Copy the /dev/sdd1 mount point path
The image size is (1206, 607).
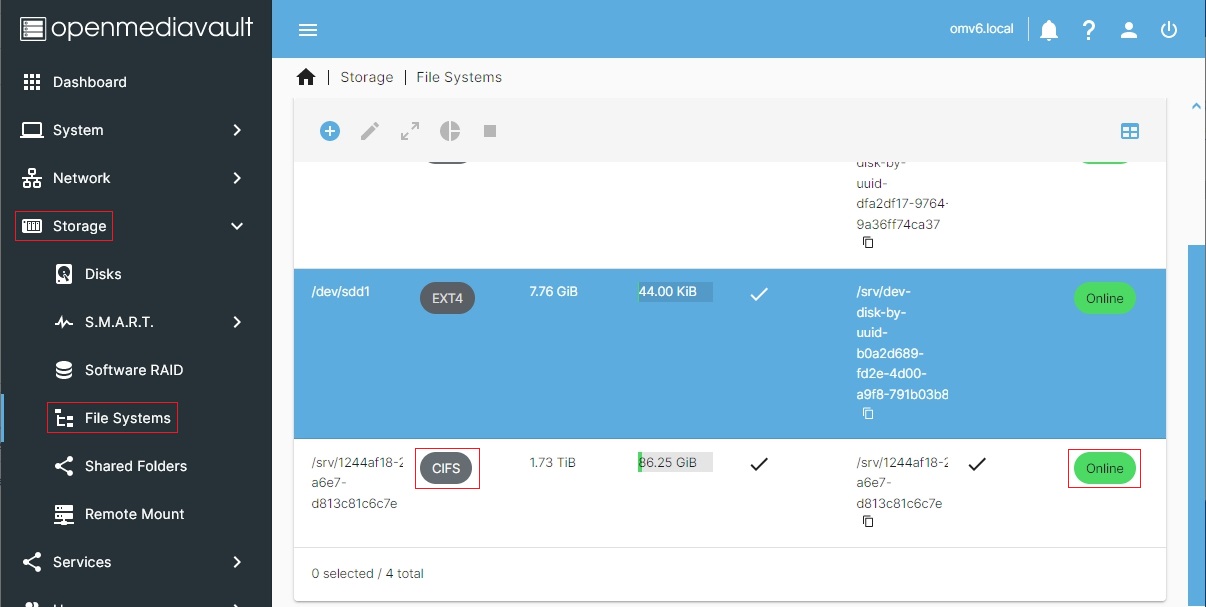868,413
